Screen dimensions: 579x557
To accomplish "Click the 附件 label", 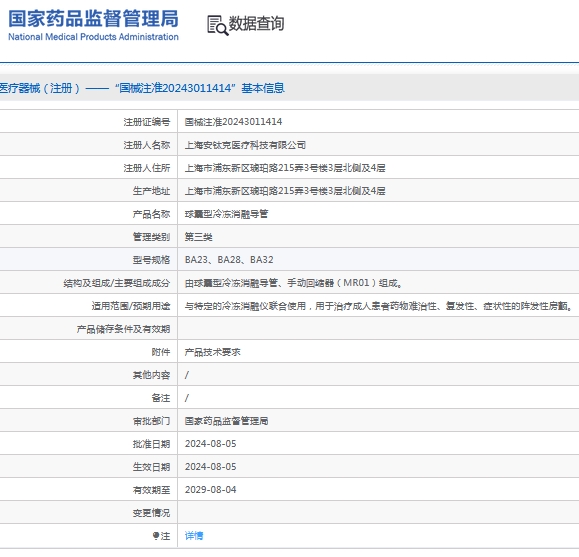I will pos(161,352).
